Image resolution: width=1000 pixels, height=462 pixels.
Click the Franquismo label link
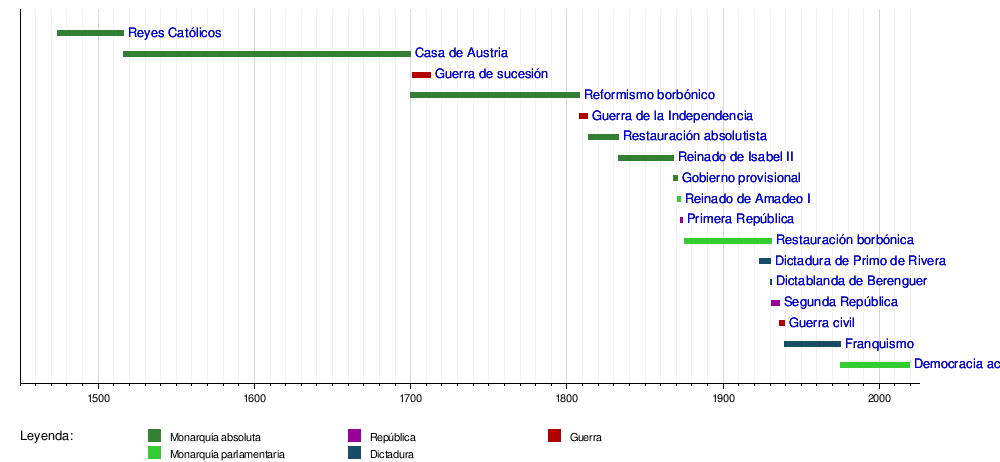(x=879, y=344)
